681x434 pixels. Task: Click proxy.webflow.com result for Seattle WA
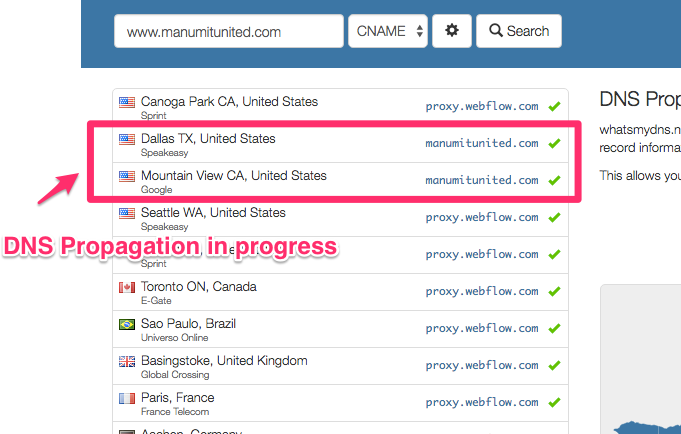[x=482, y=217]
